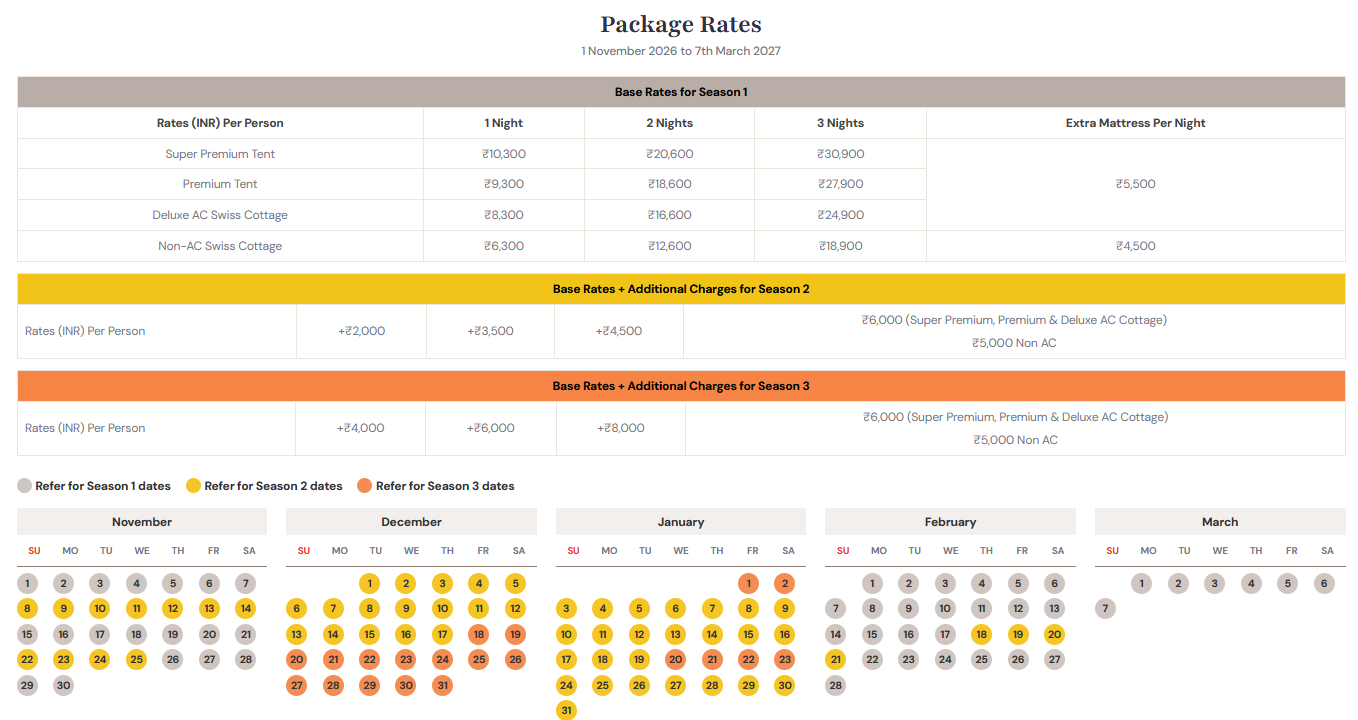Screen dimensions: 1358x720
Task: Select November 30 on the calendar
Action: (64, 685)
